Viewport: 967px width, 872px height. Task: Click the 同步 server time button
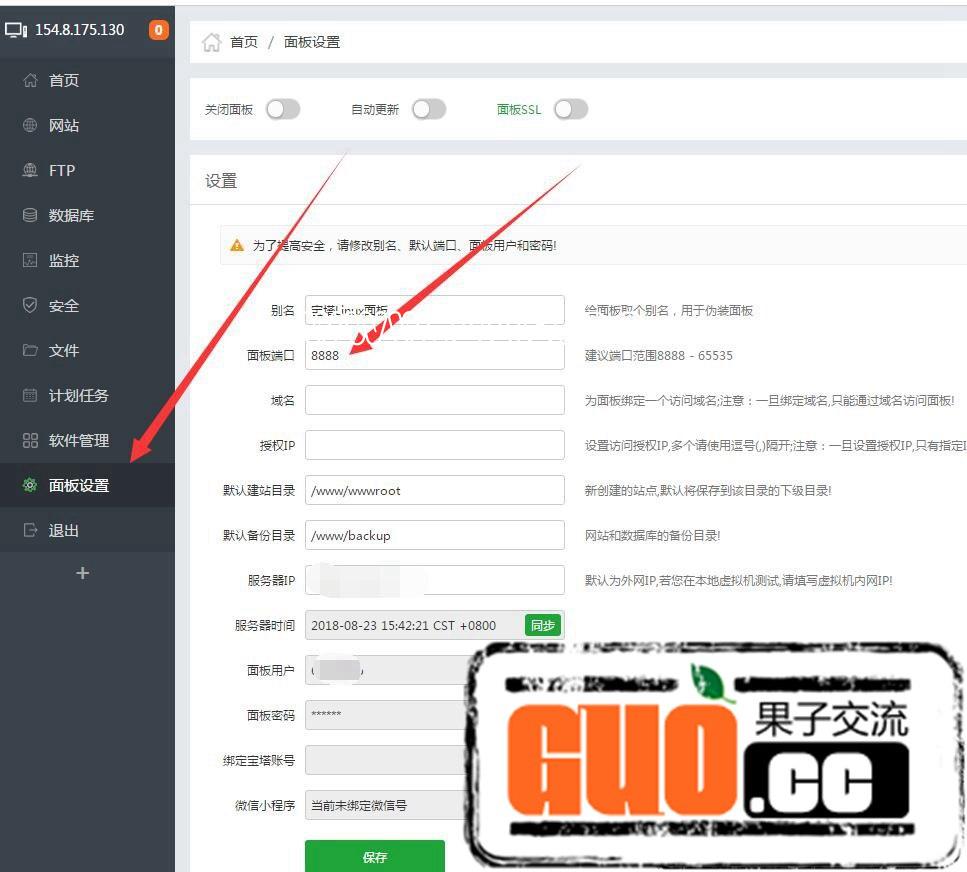point(543,626)
